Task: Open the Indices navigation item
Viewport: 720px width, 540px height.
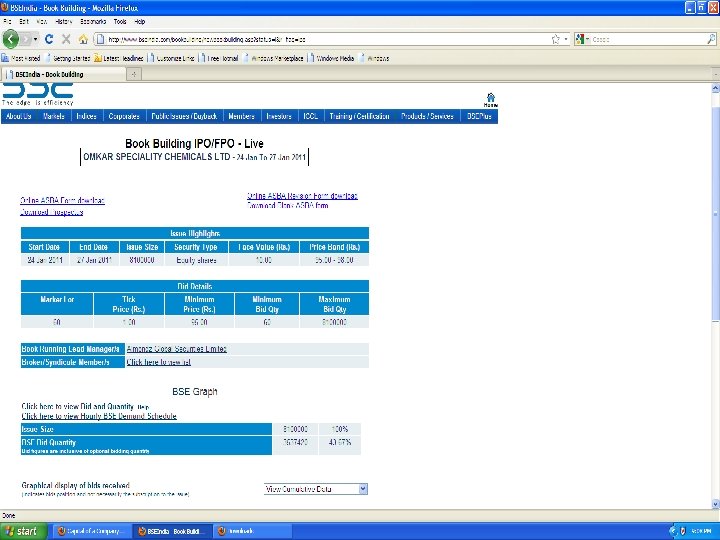Action: 86,116
